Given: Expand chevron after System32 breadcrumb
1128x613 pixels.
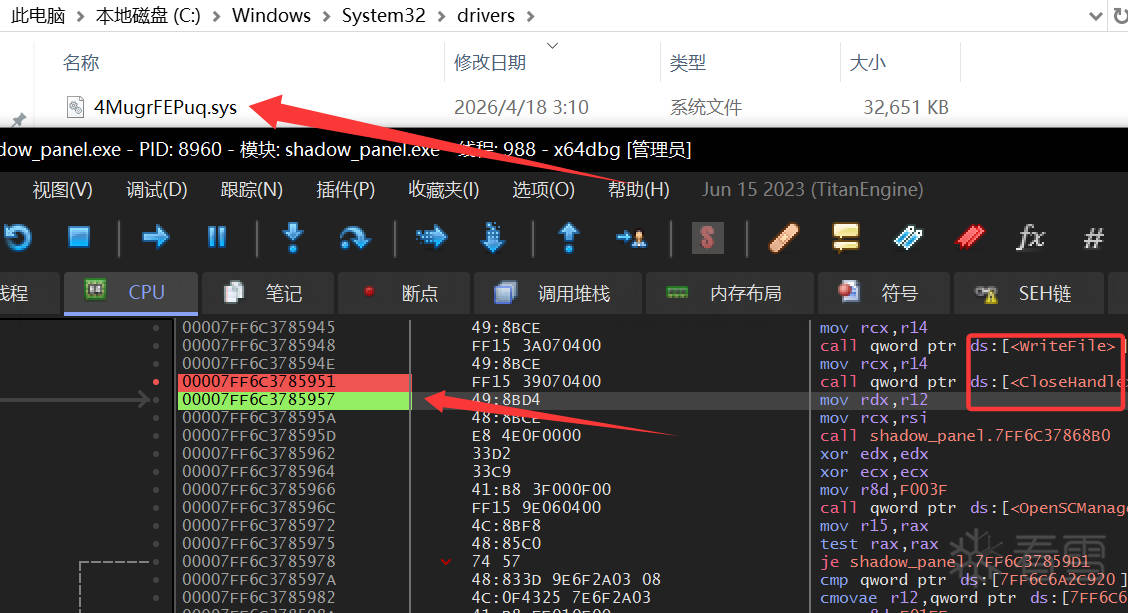Looking at the screenshot, I should pyautogui.click(x=442, y=16).
